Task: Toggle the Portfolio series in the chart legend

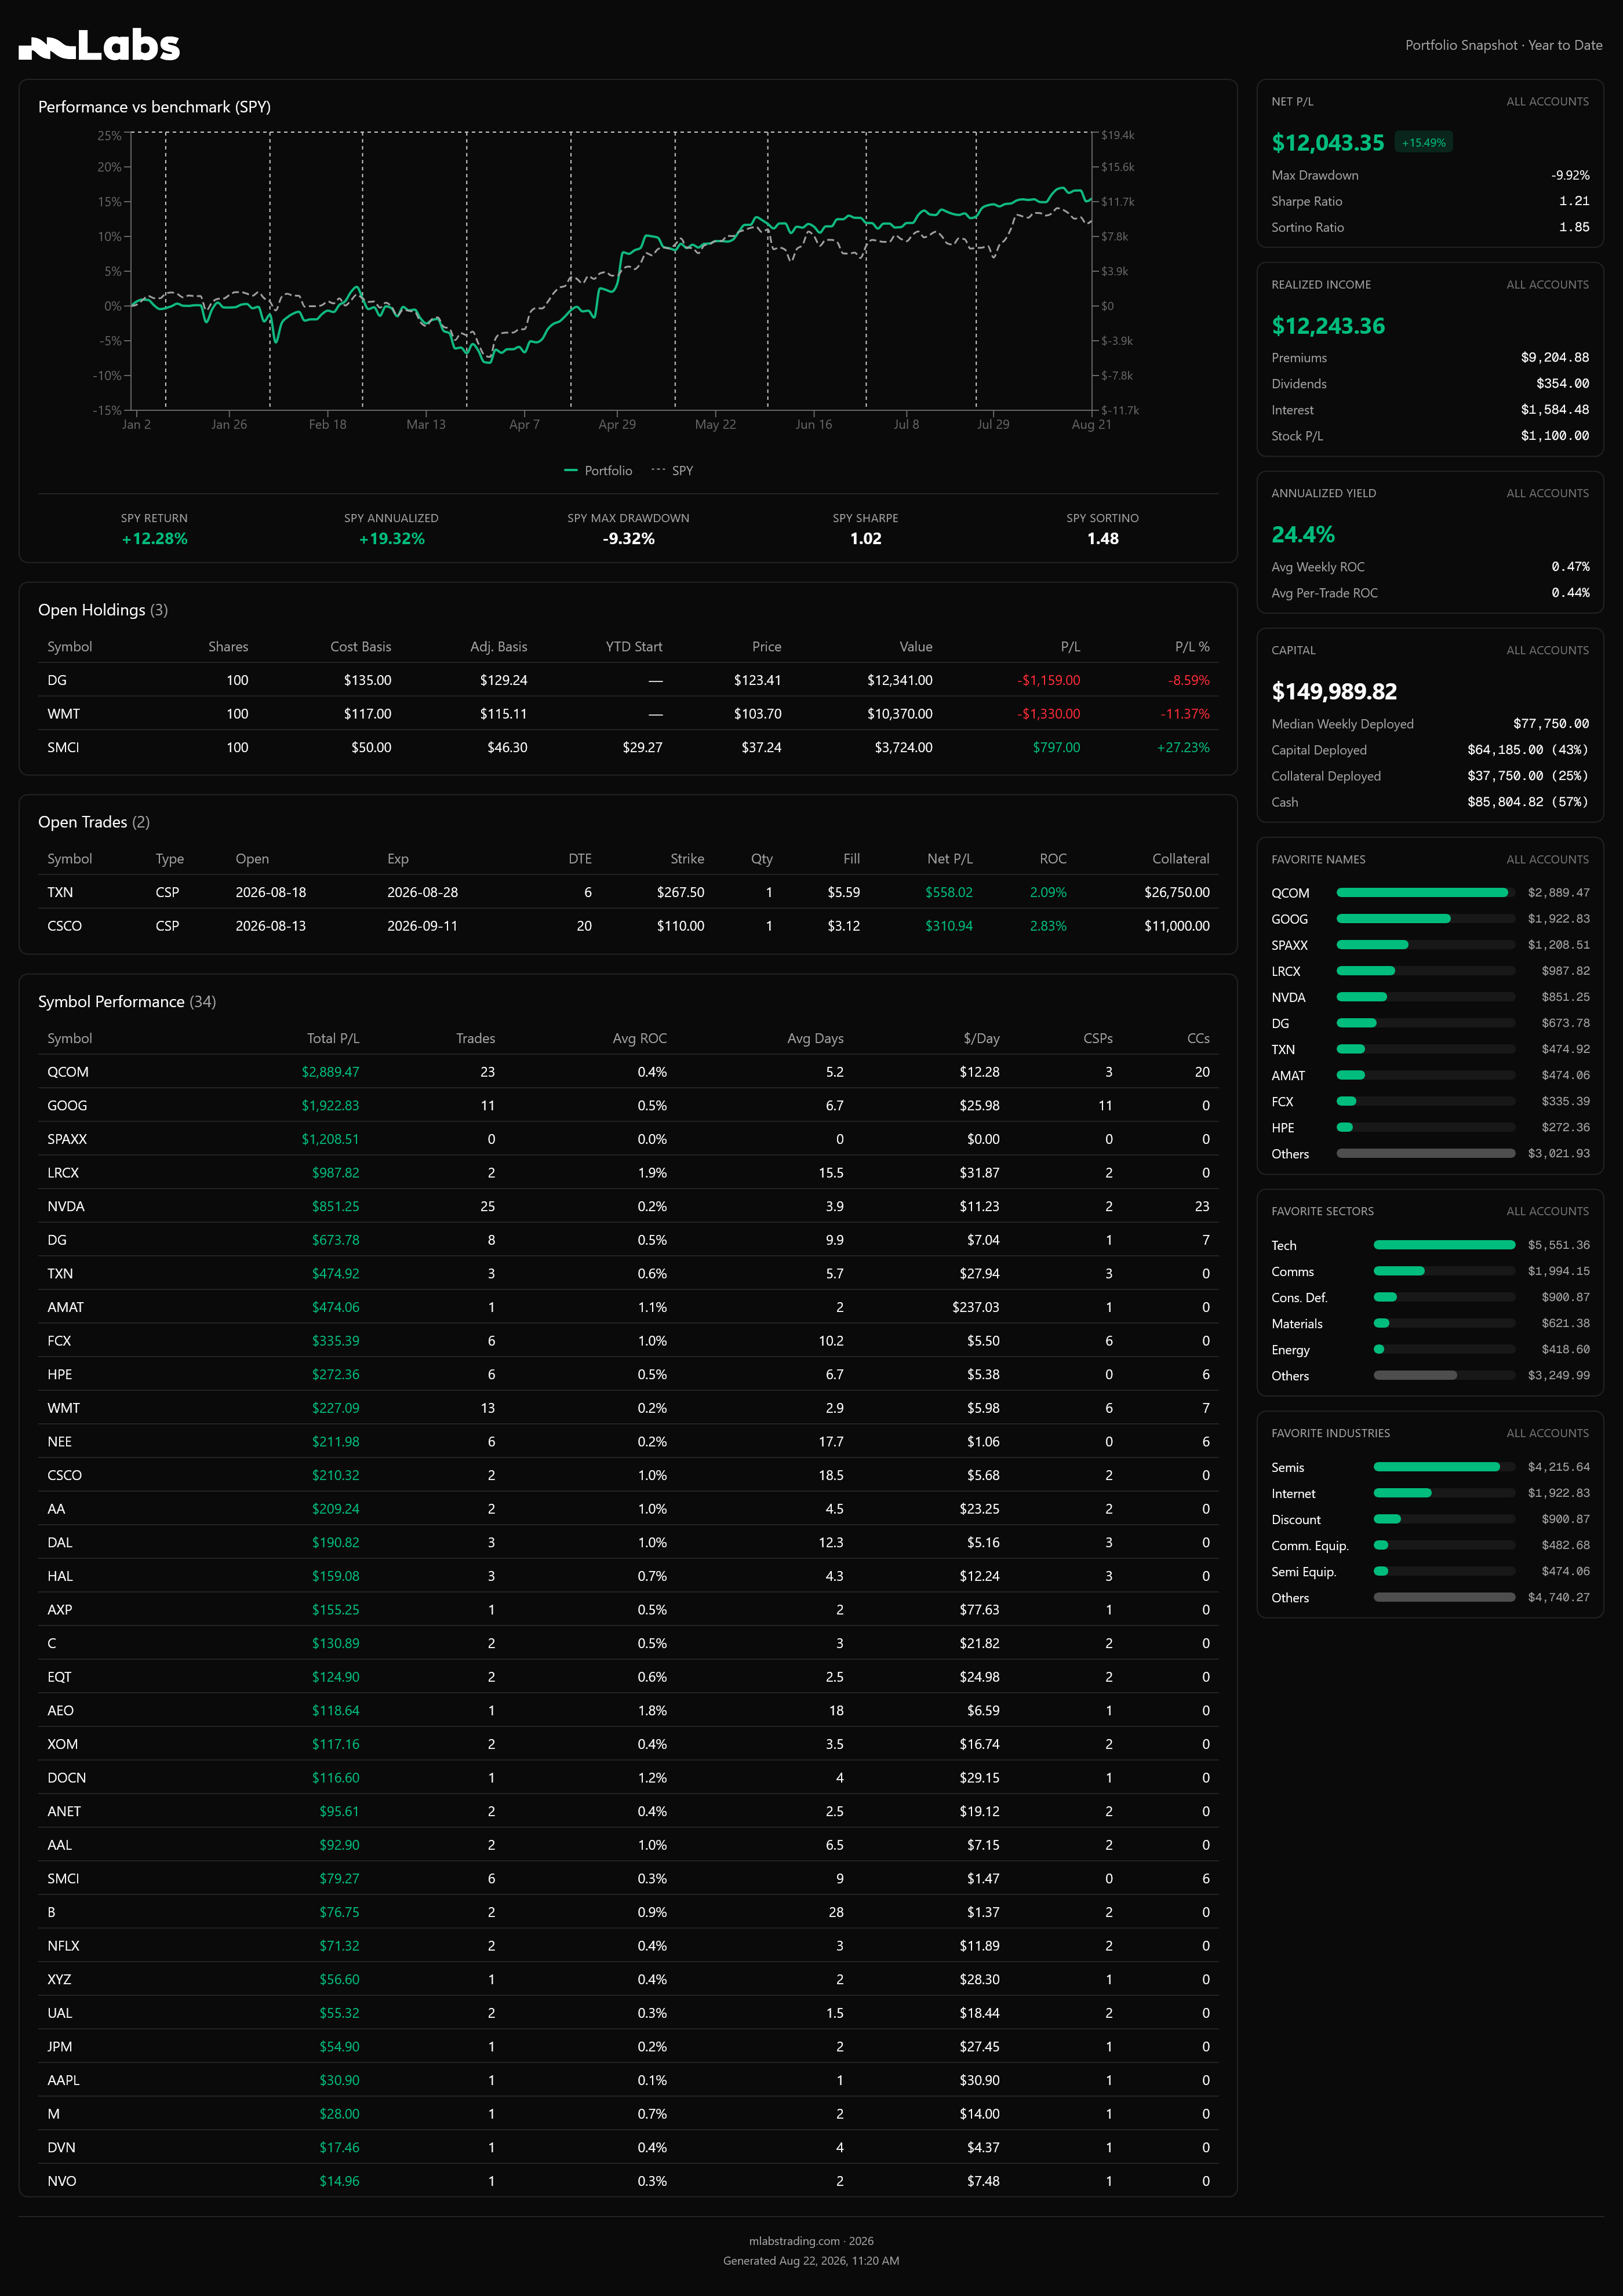Action: click(598, 471)
